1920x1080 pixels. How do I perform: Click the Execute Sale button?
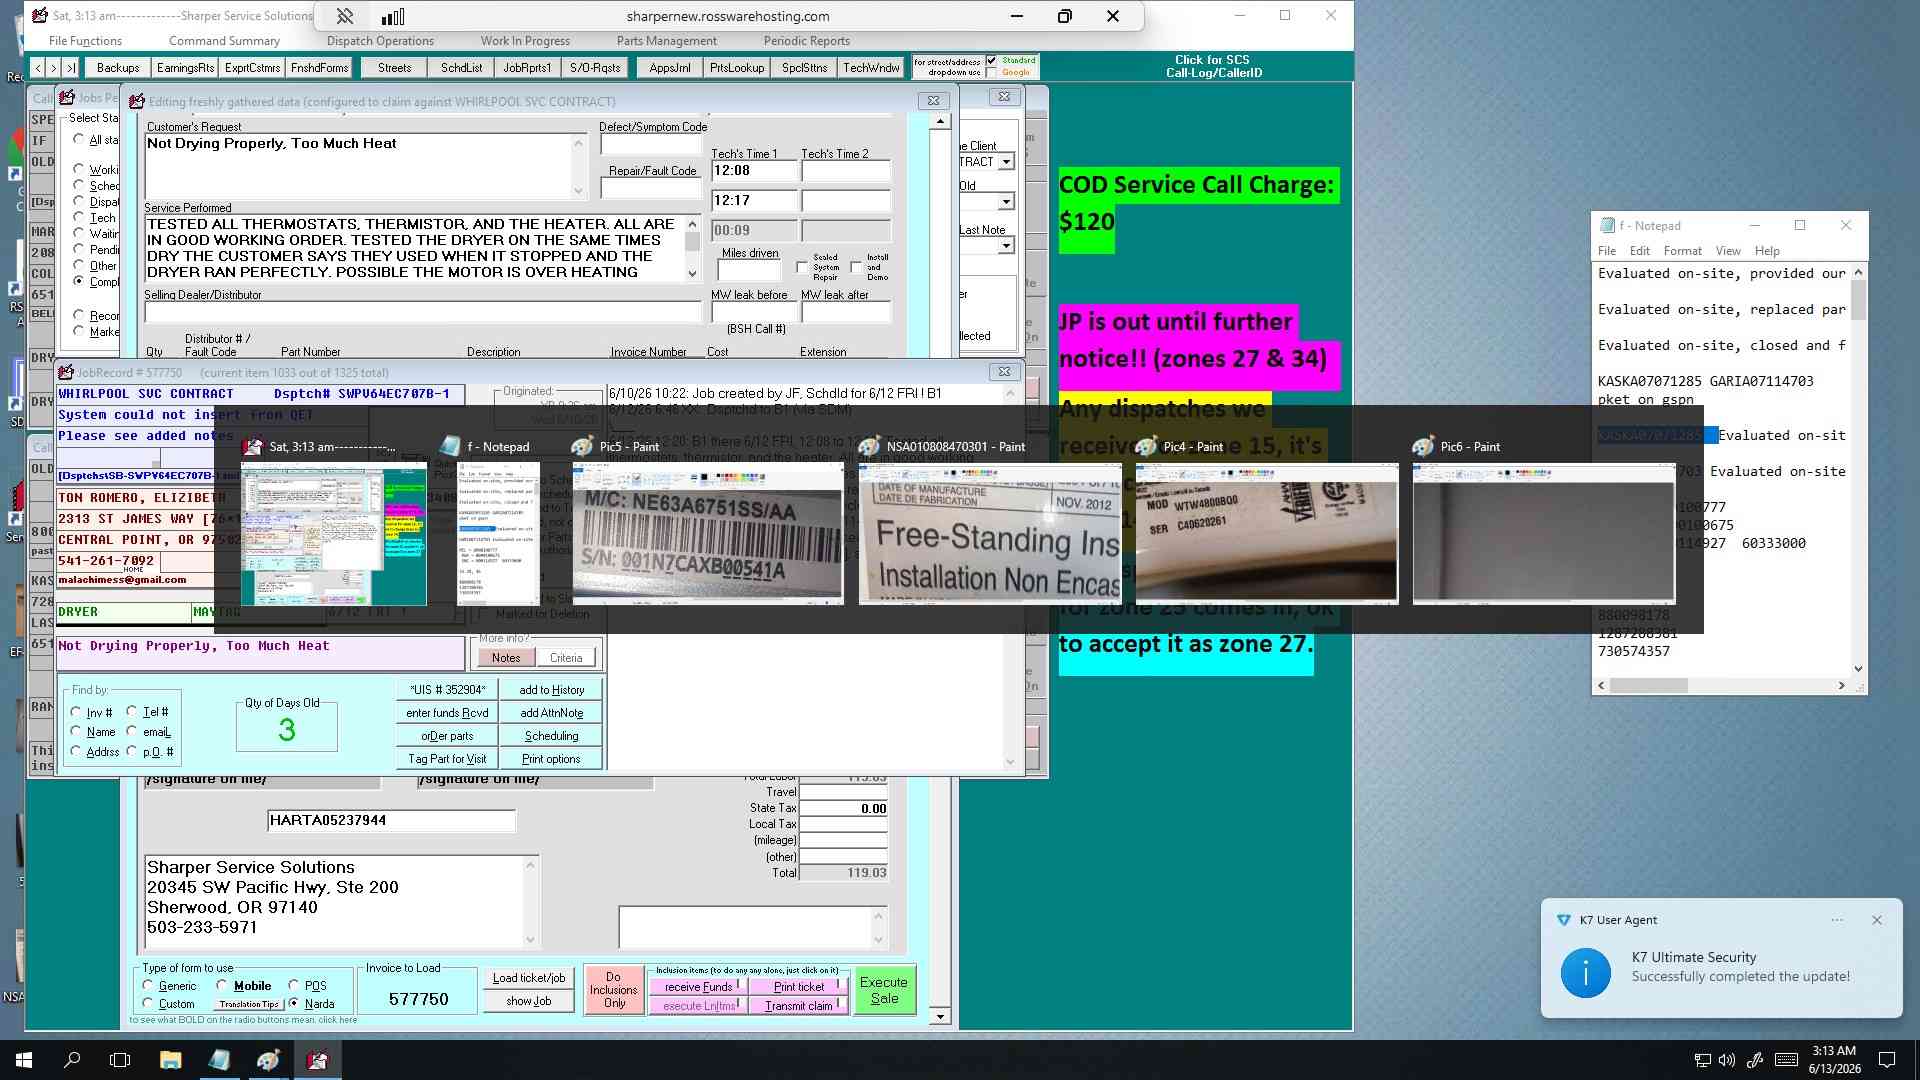pyautogui.click(x=884, y=991)
